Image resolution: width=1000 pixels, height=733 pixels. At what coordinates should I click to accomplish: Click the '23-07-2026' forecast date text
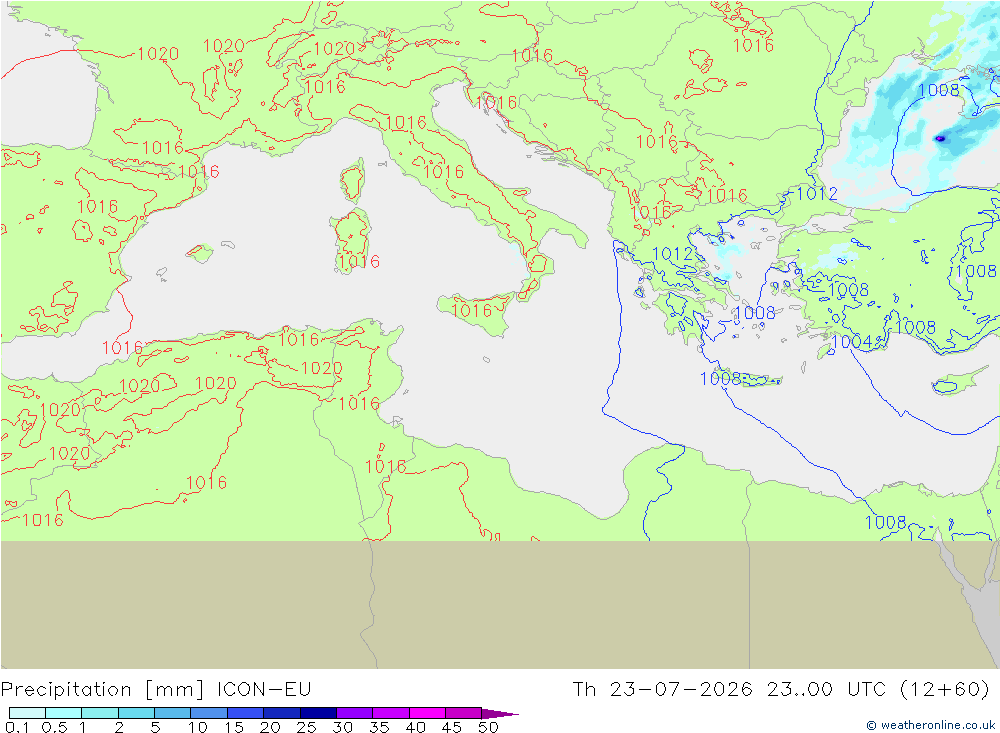coord(680,689)
